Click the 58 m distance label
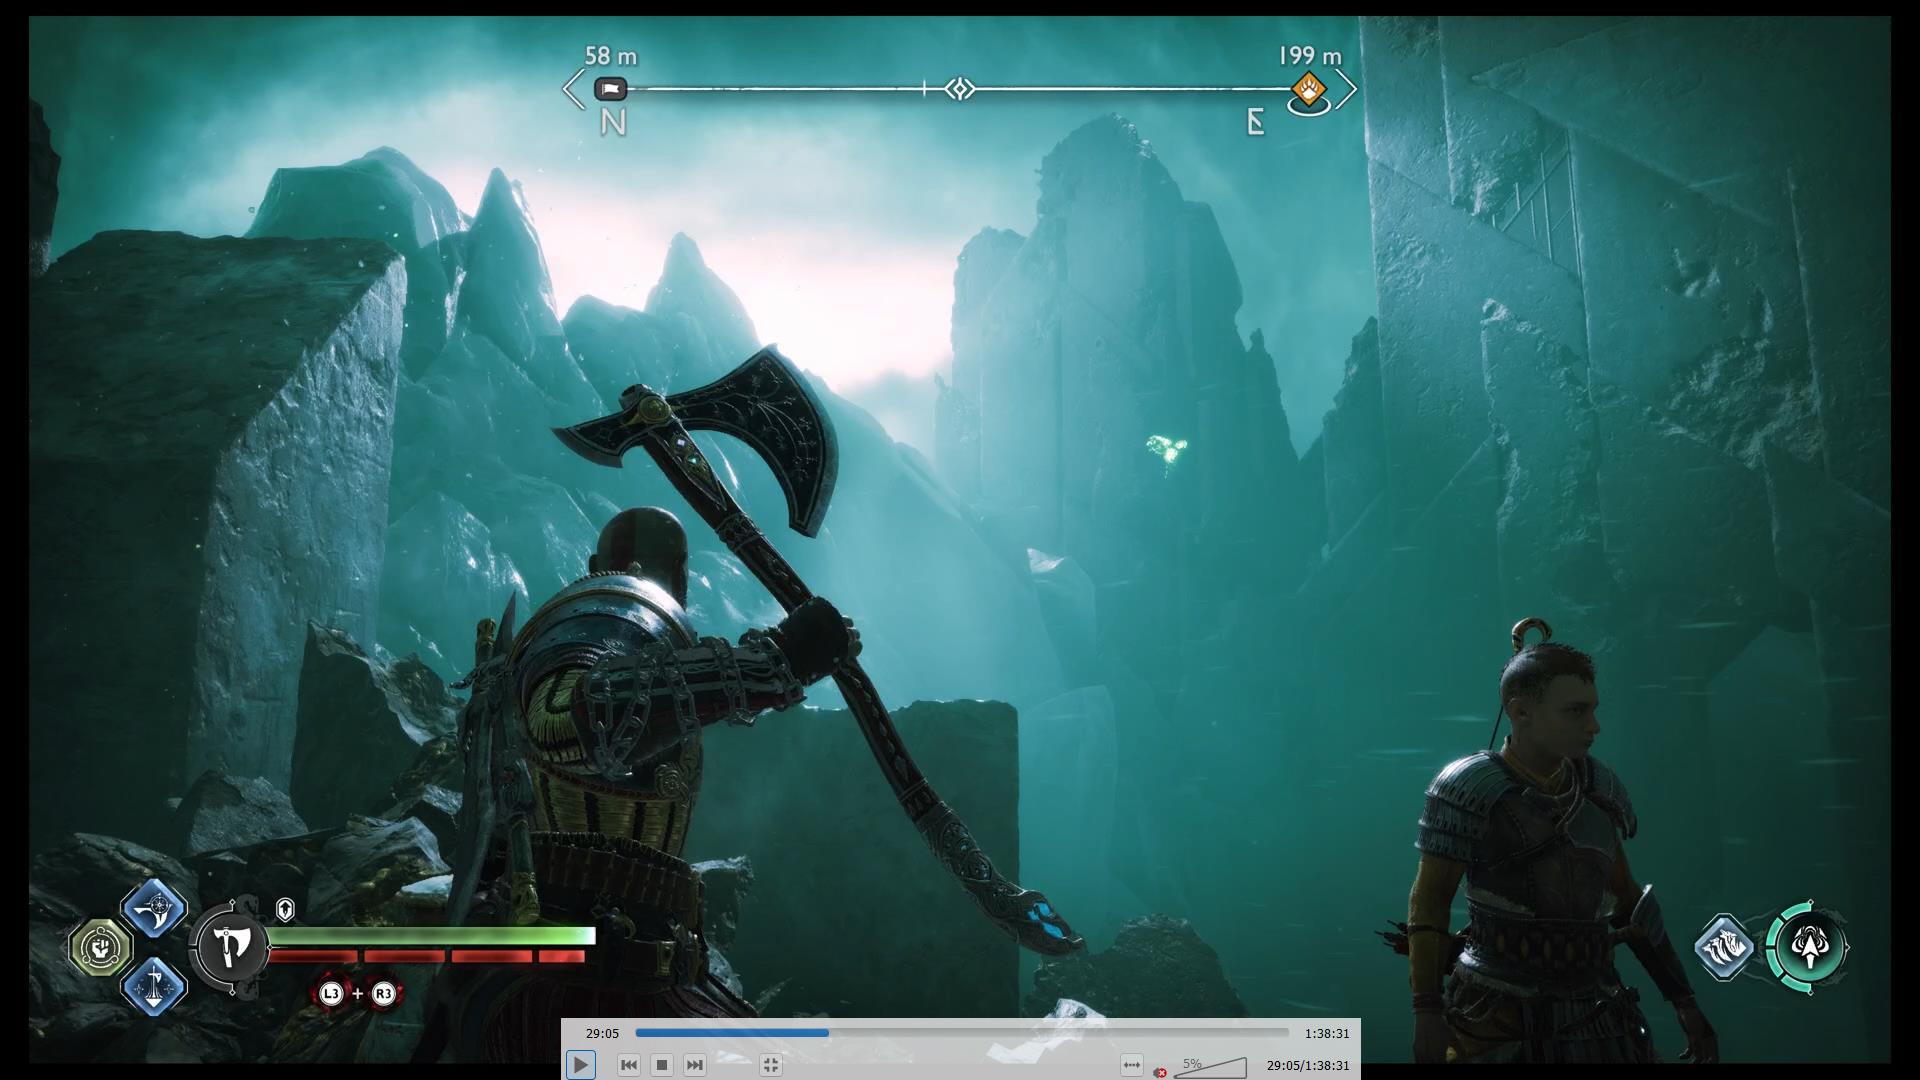 [x=611, y=56]
